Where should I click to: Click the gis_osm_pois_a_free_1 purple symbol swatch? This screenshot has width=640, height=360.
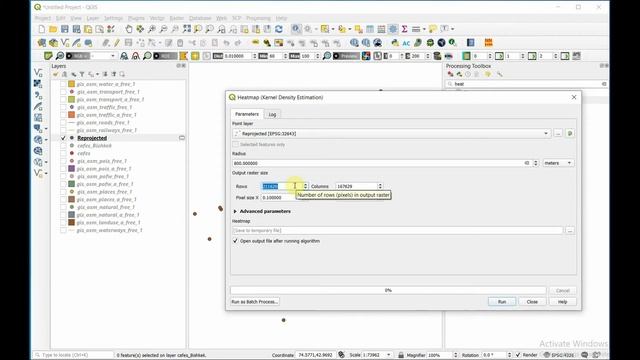[71, 169]
